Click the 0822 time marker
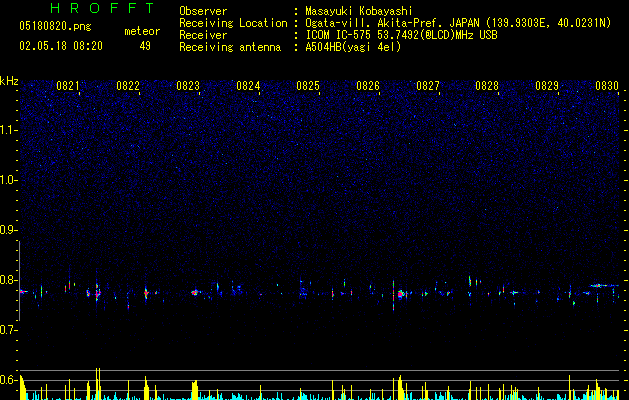629x400 pixels. point(128,86)
